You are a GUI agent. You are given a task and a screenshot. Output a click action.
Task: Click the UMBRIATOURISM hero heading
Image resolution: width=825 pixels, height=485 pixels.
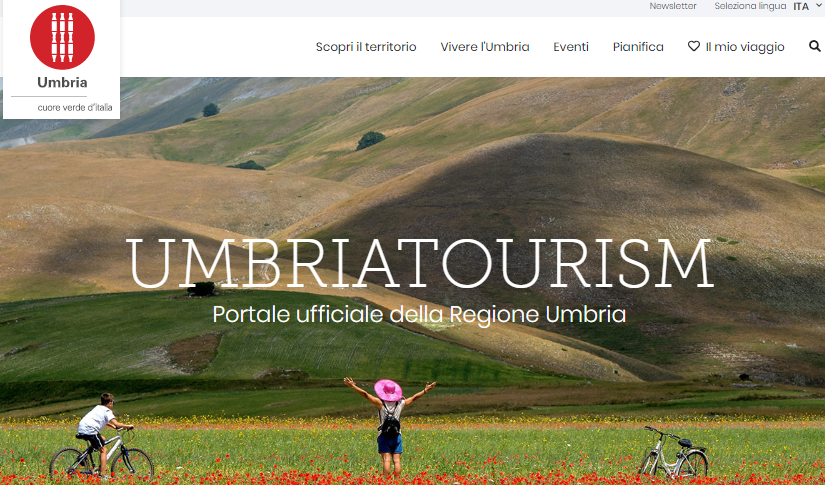(419, 262)
